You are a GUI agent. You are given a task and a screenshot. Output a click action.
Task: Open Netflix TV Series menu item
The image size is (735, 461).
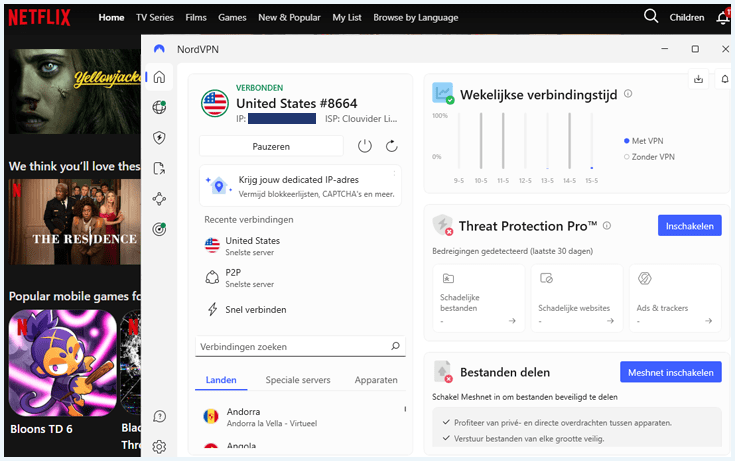click(x=155, y=17)
